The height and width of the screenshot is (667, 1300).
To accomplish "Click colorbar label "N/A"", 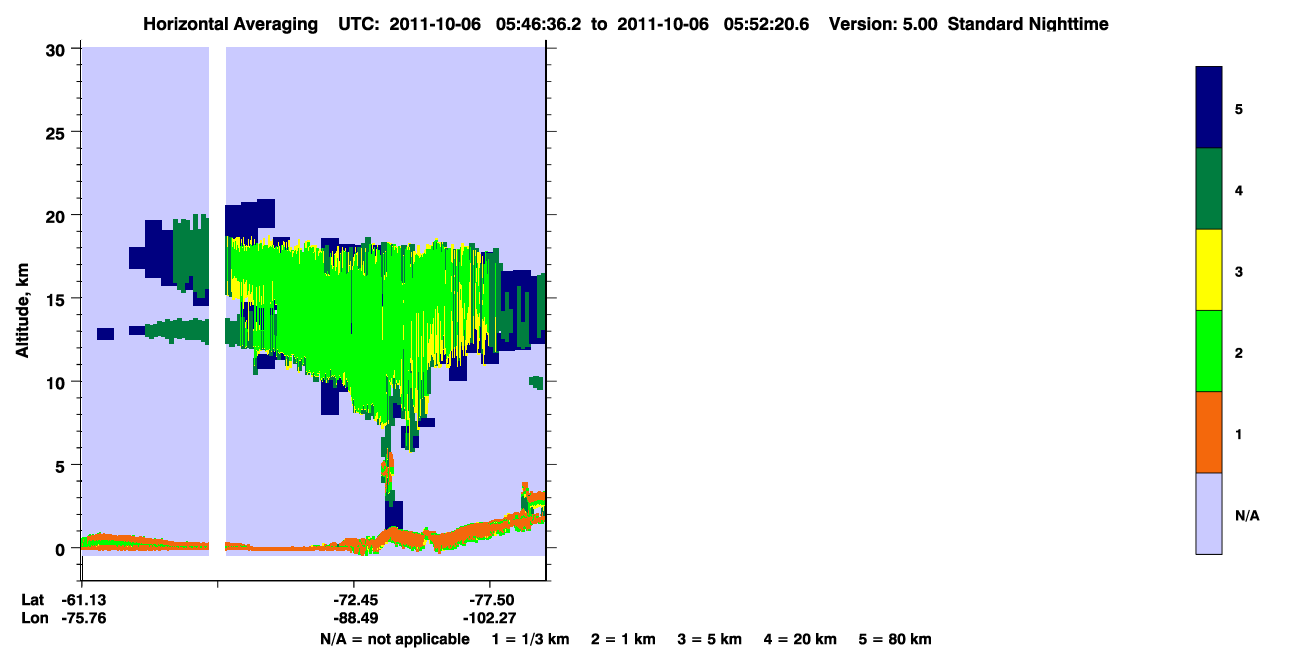I will pyautogui.click(x=1247, y=516).
